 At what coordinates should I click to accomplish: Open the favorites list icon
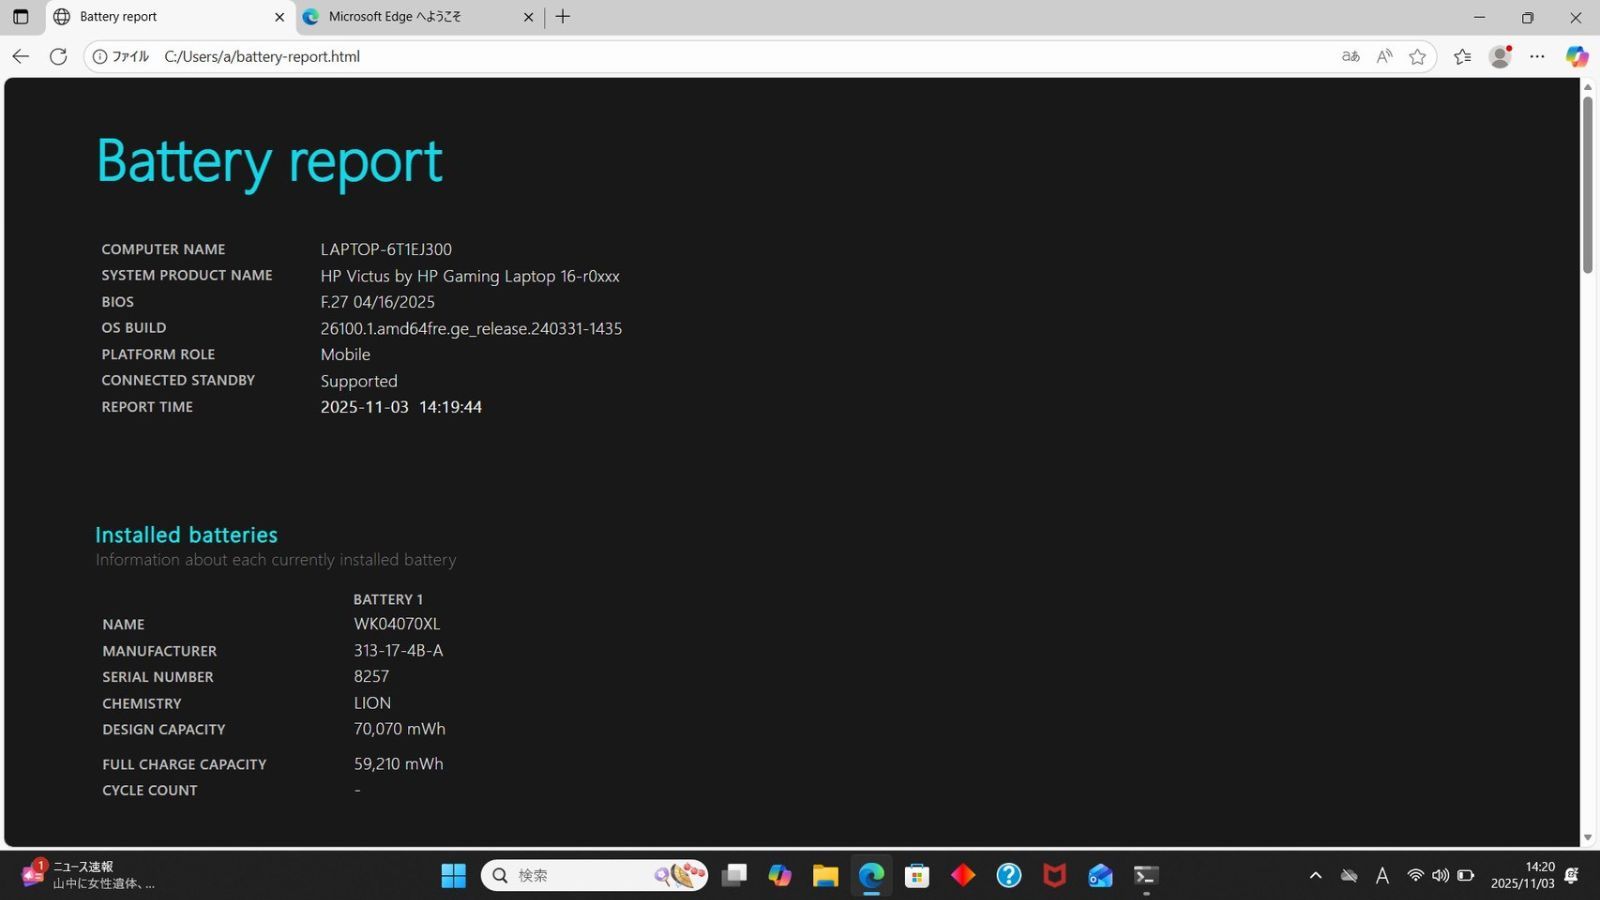coord(1462,57)
